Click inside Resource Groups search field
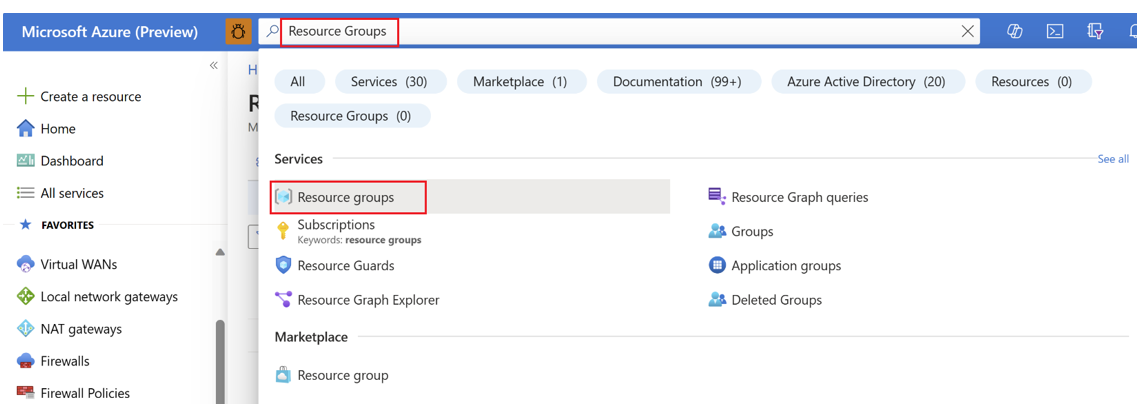Screen dimensions: 1137x413 tap(620, 32)
